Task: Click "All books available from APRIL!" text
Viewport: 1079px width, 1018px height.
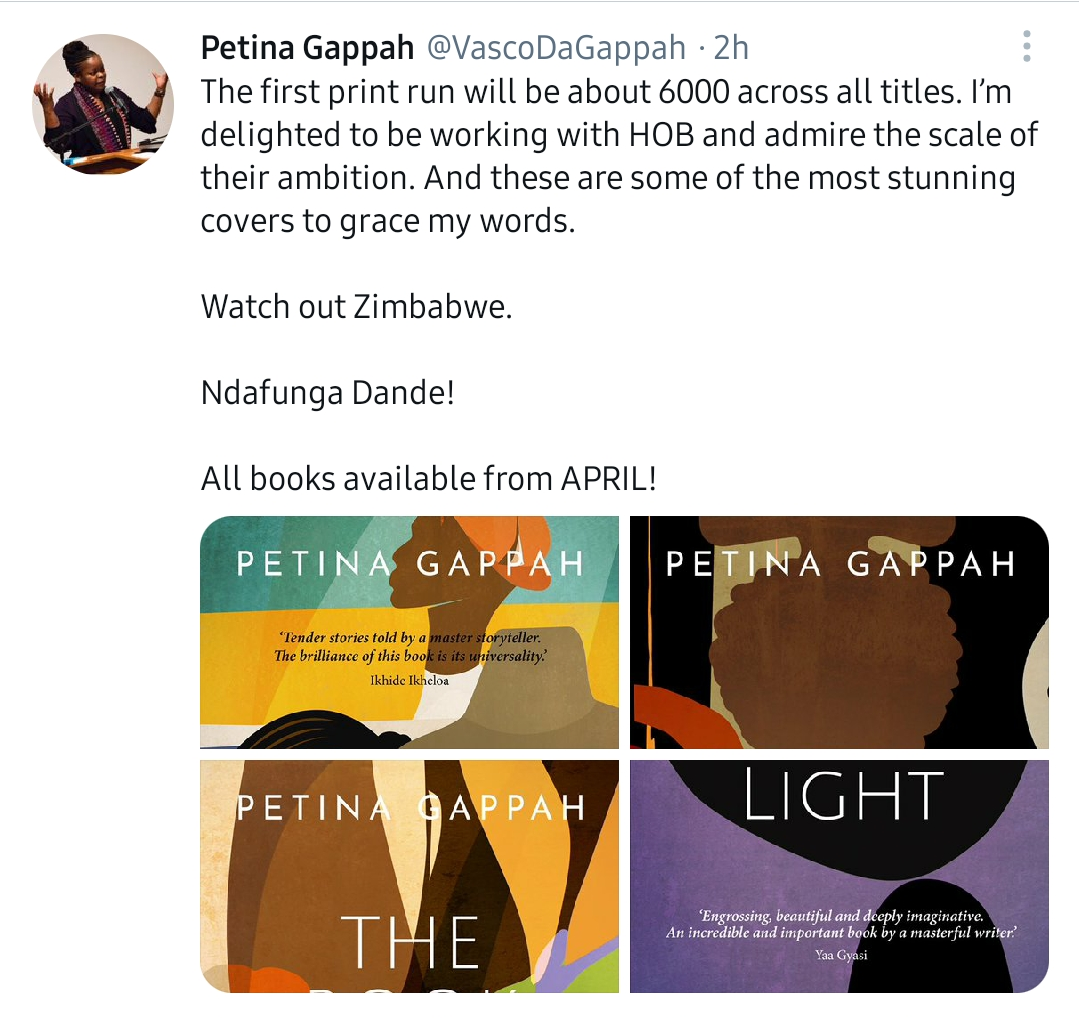Action: pos(429,478)
